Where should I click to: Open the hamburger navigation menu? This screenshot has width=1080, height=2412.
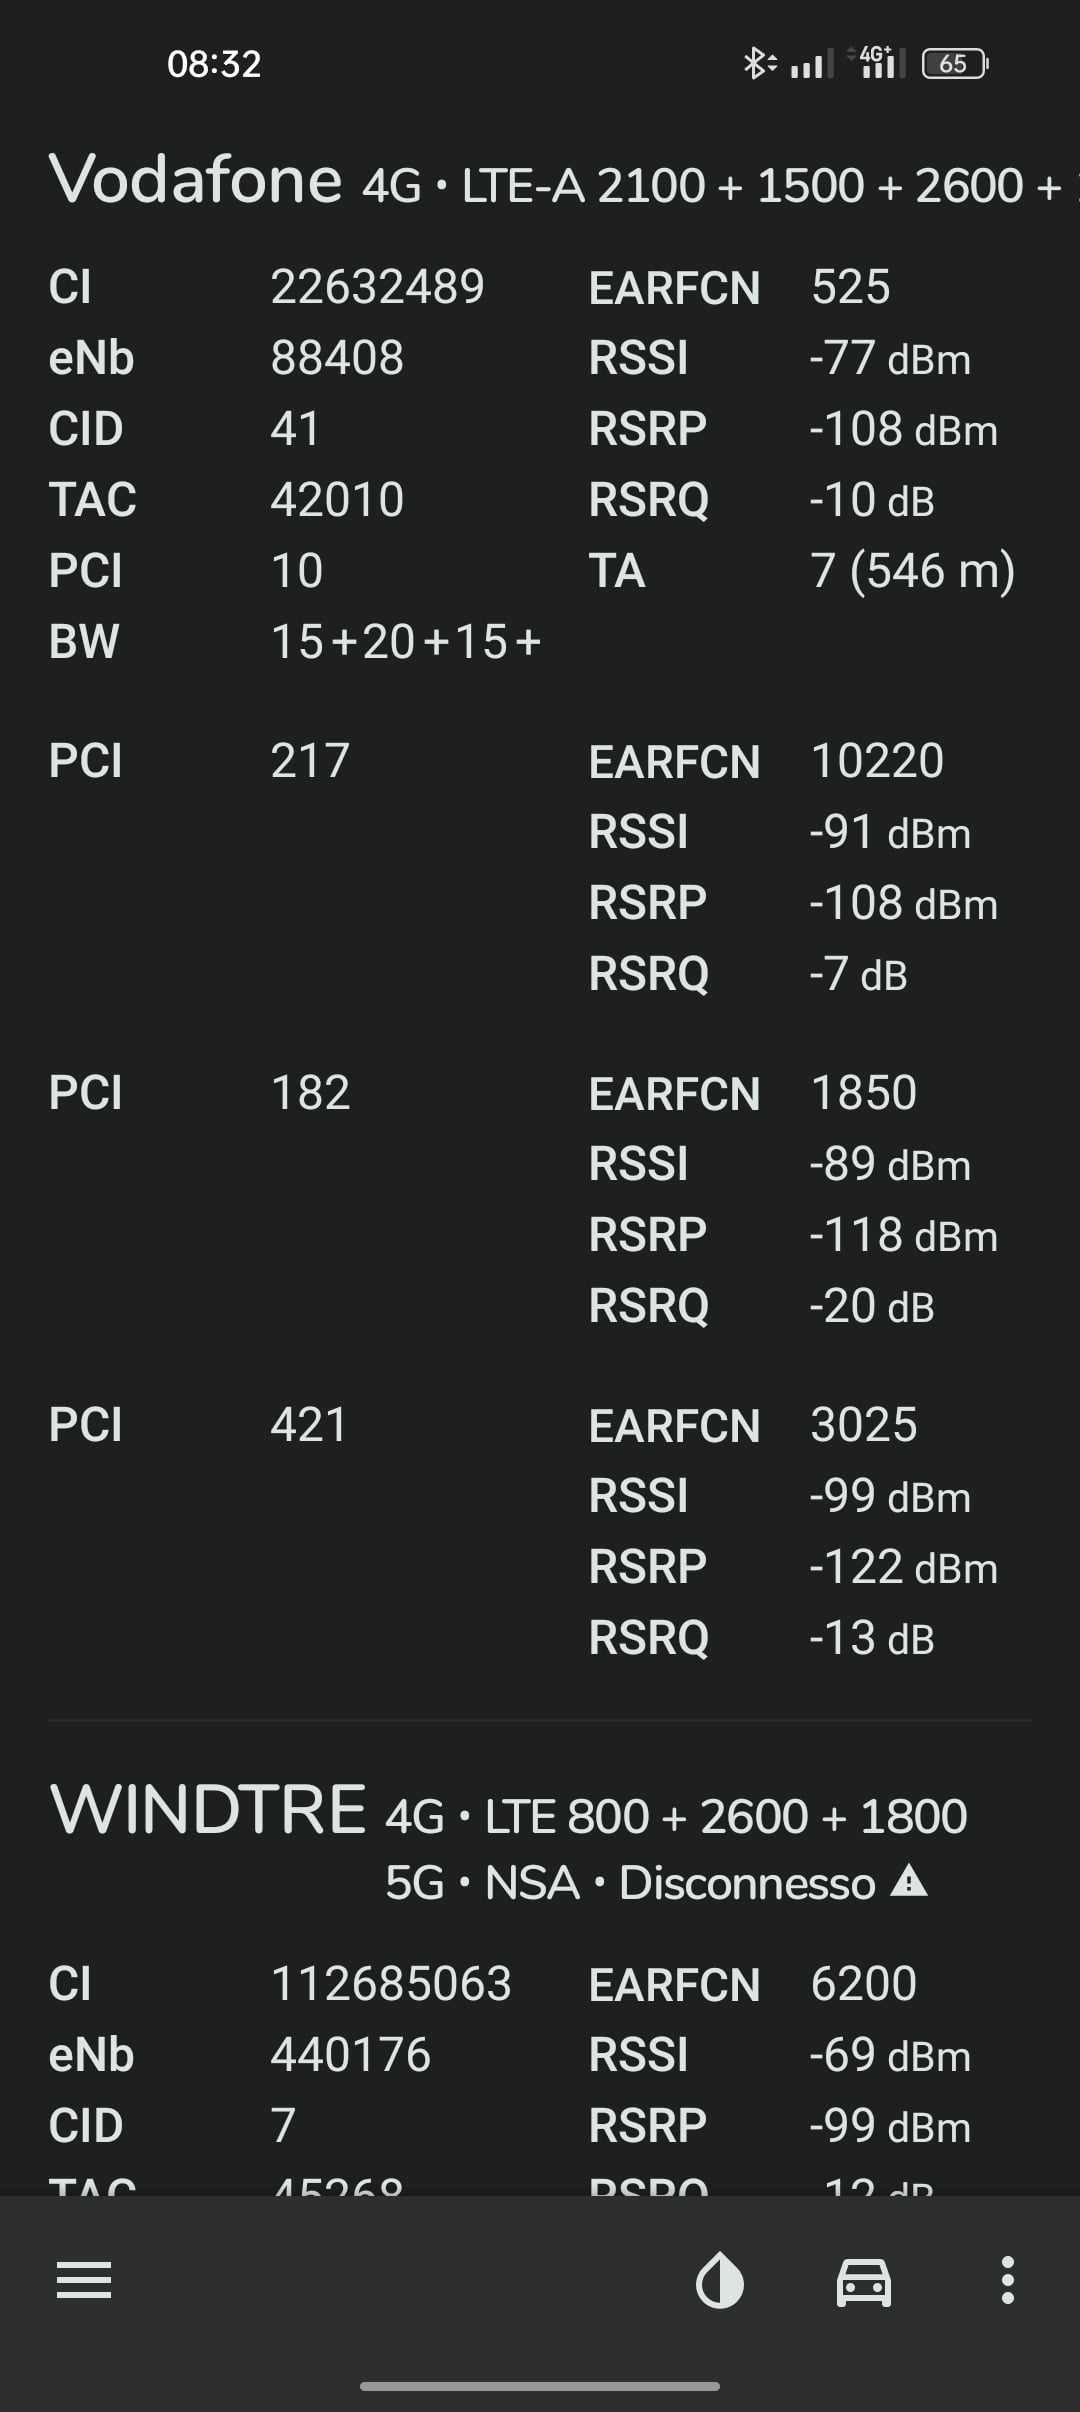tap(84, 2280)
